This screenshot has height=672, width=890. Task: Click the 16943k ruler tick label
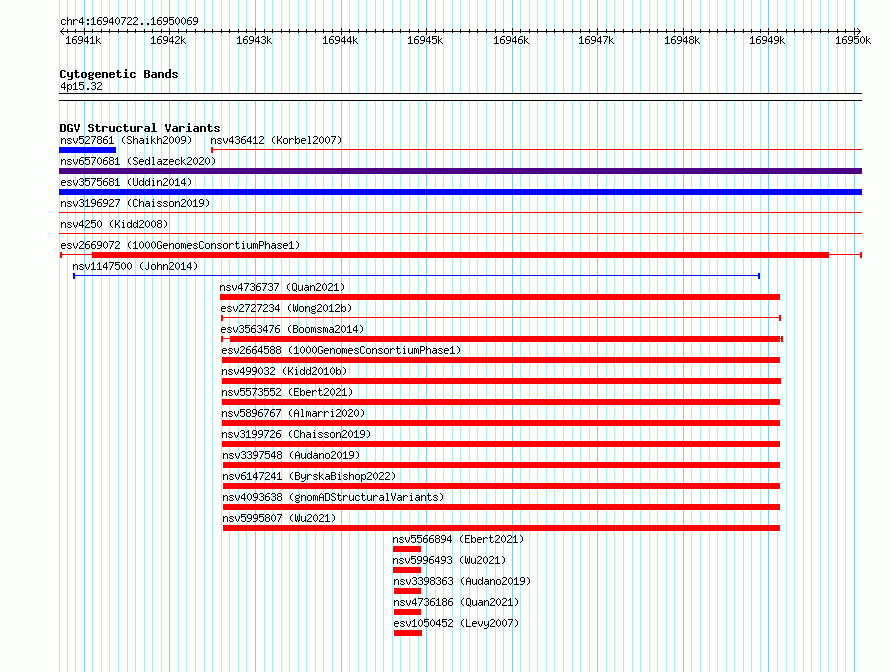[254, 40]
